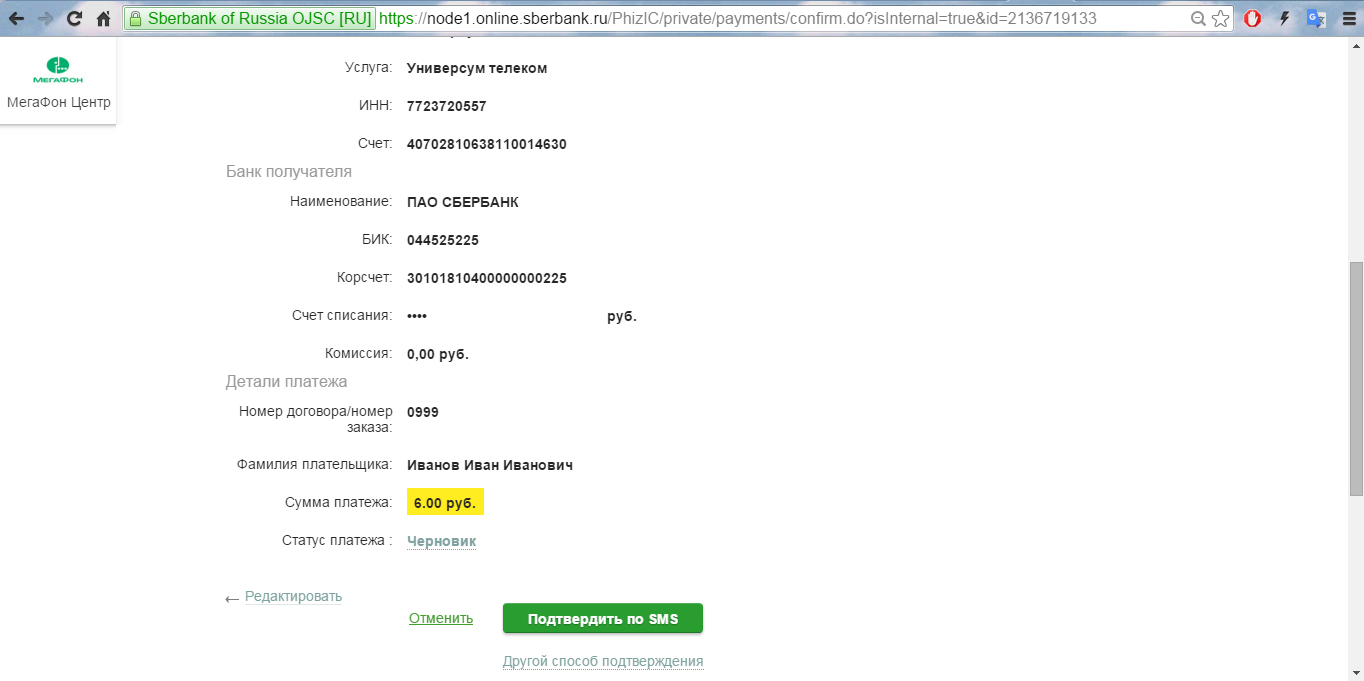Click the Фамилия плательщика label
The height and width of the screenshot is (681, 1364).
point(314,464)
